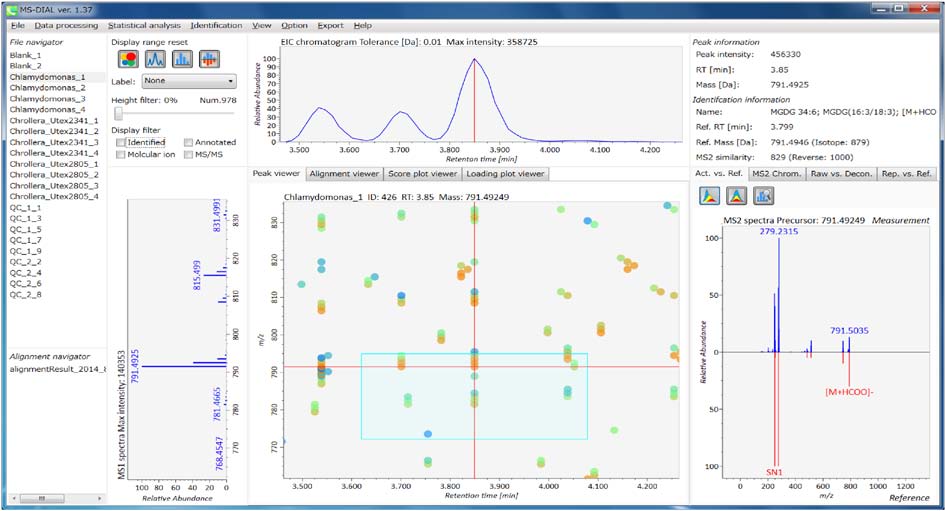The image size is (945, 511).
Task: Click the chromatogram peak line display reset icon
Action: (155, 59)
